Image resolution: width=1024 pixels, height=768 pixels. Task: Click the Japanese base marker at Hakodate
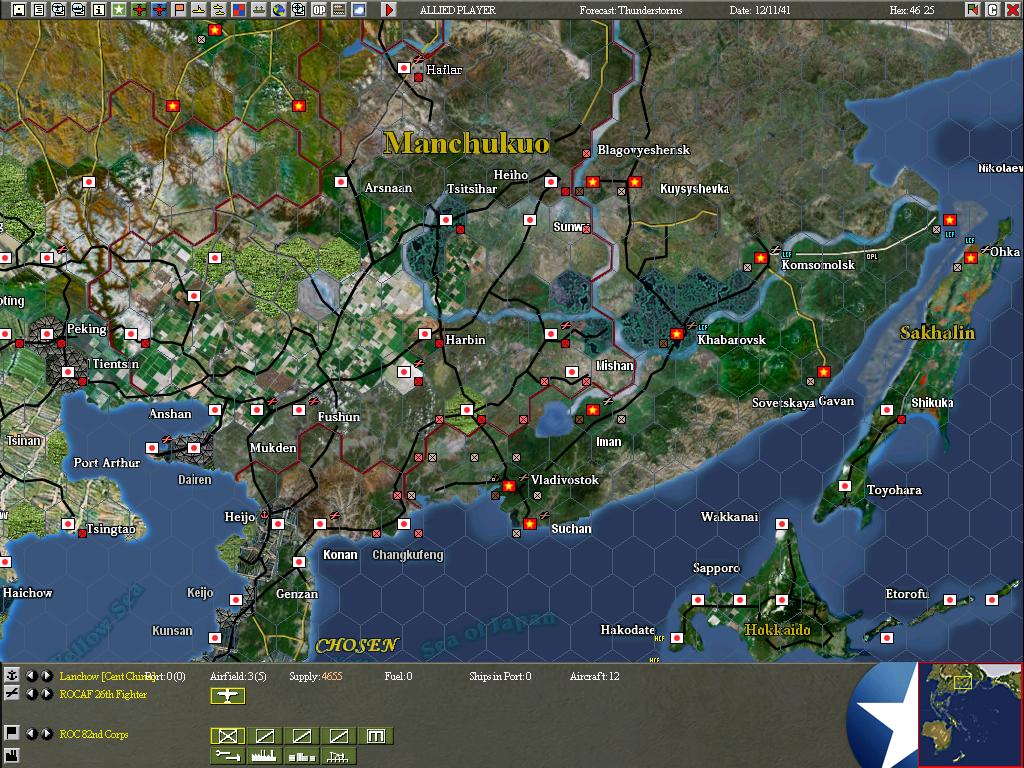click(677, 638)
